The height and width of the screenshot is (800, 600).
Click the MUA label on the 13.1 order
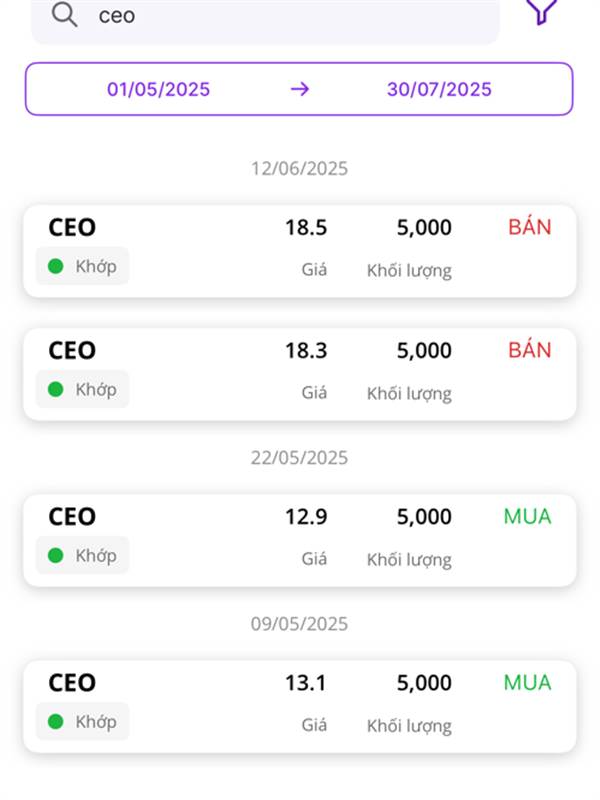coord(527,682)
